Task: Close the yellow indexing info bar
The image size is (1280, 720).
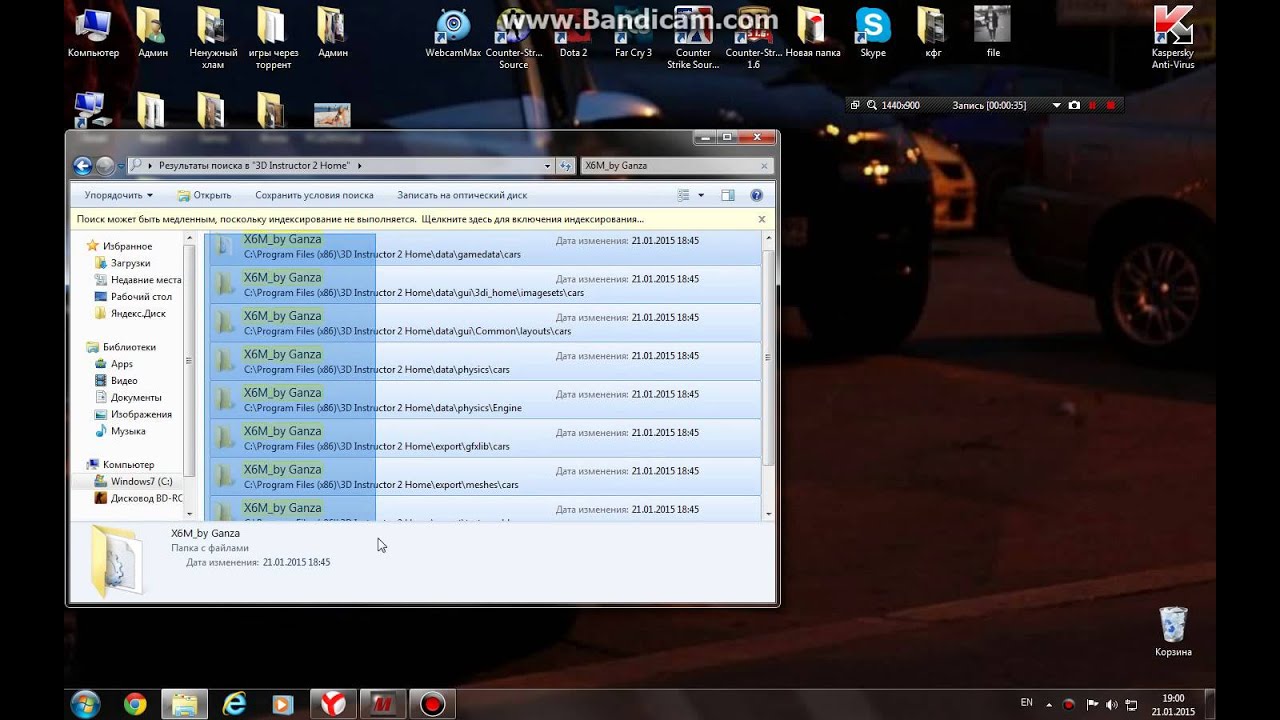Action: click(761, 219)
